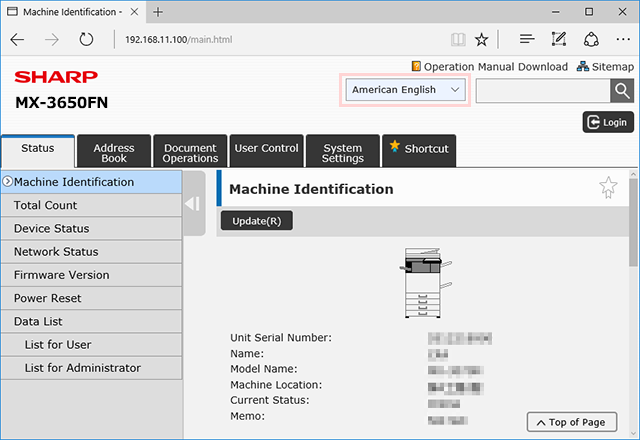Open the browser Hub lines icon
Screen dimensions: 640x440
click(527, 39)
